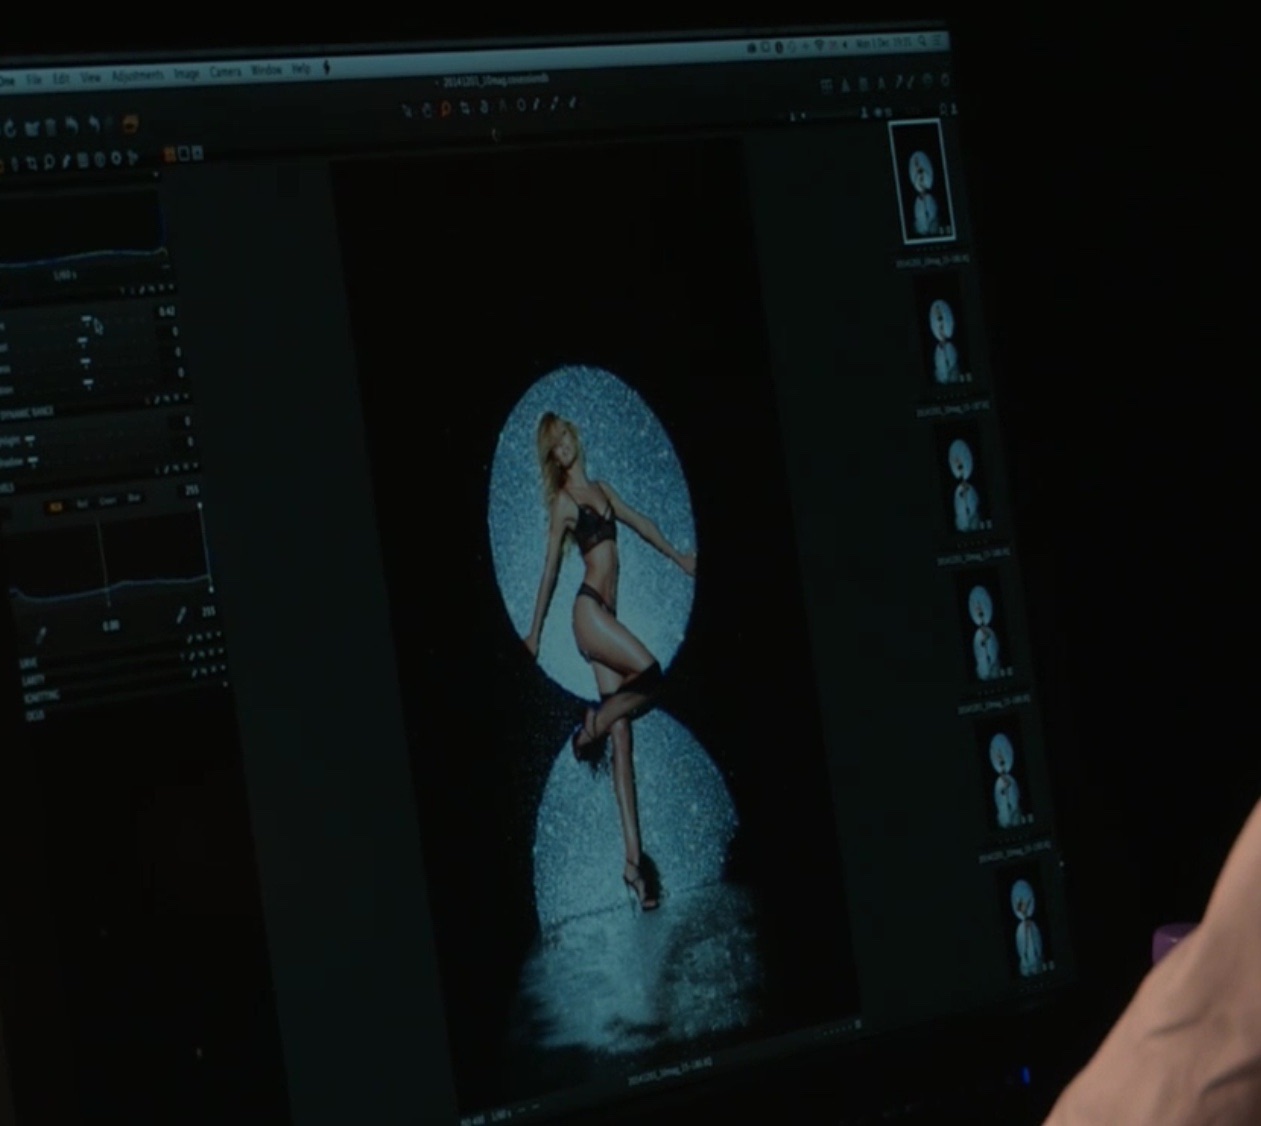Open the Help menu

coord(301,69)
